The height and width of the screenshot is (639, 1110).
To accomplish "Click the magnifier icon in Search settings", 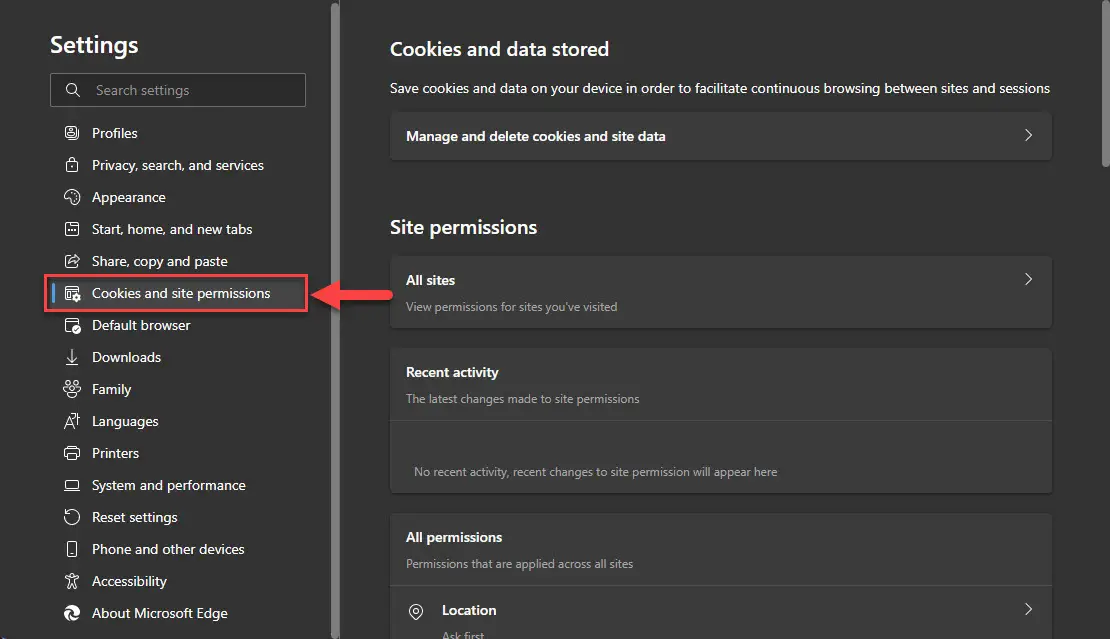I will click(x=72, y=90).
